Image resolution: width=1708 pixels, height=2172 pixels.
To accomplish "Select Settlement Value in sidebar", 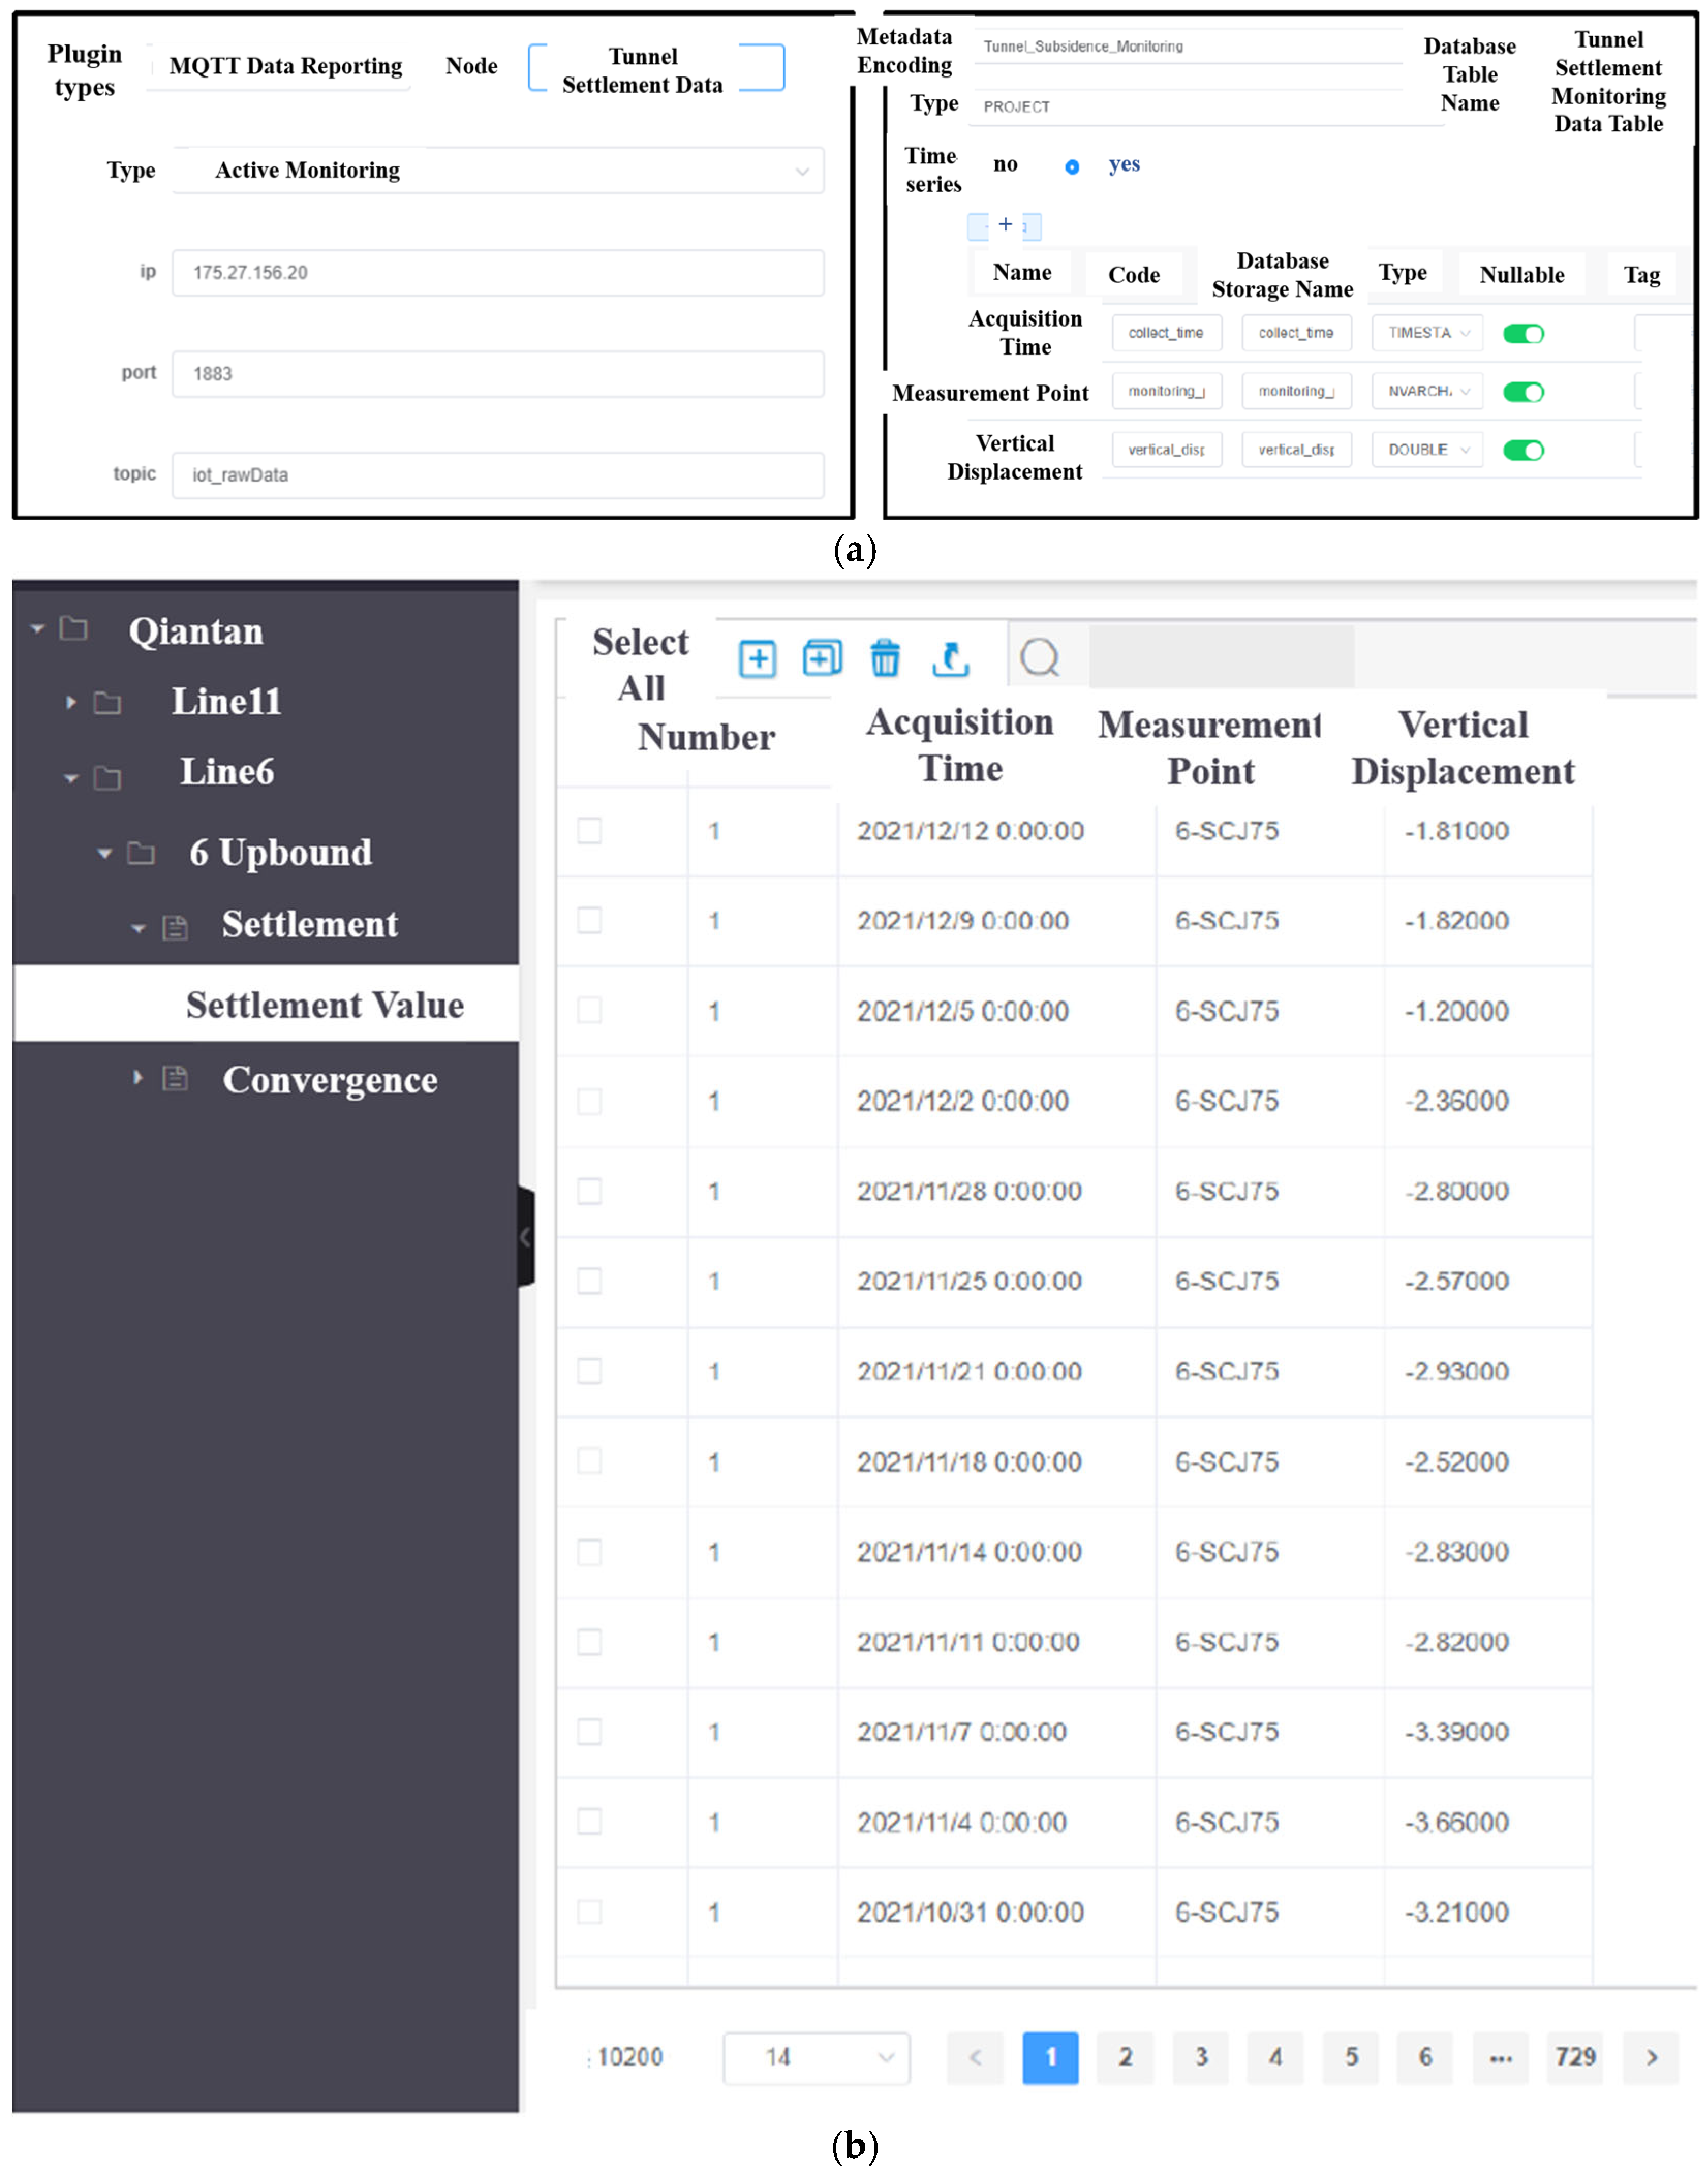I will (x=324, y=1004).
